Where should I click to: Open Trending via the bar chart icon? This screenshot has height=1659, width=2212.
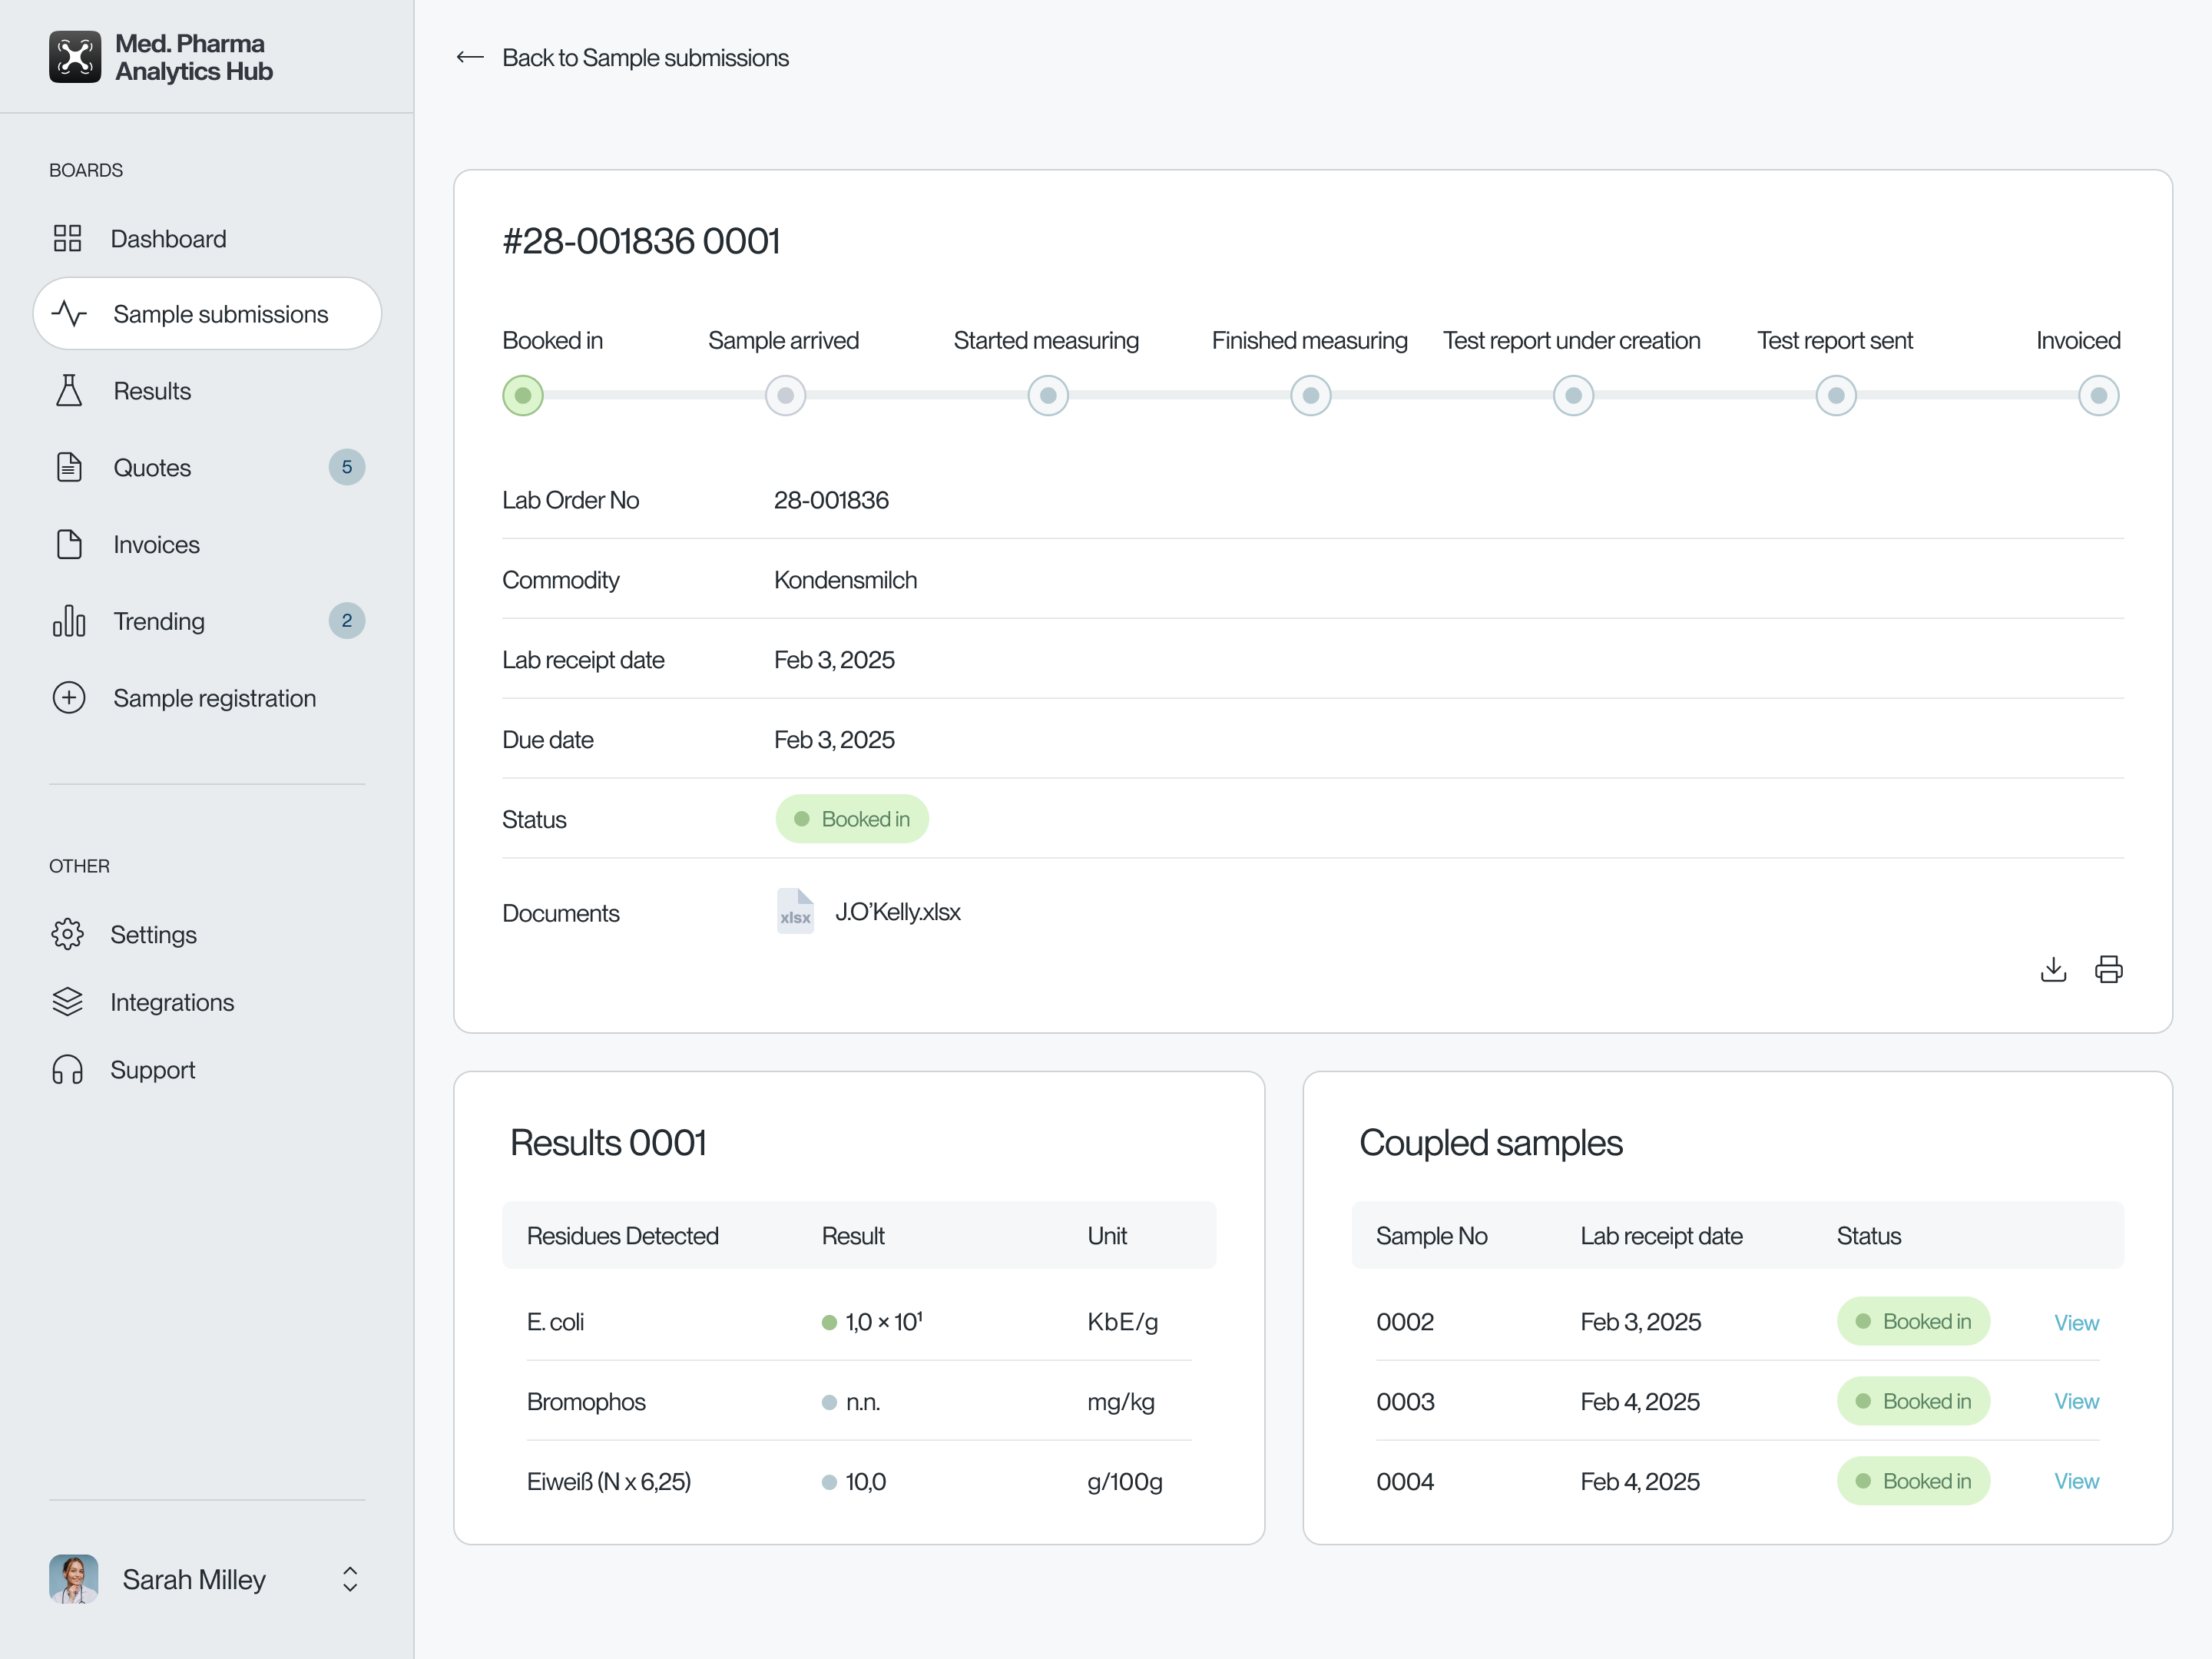(x=68, y=621)
